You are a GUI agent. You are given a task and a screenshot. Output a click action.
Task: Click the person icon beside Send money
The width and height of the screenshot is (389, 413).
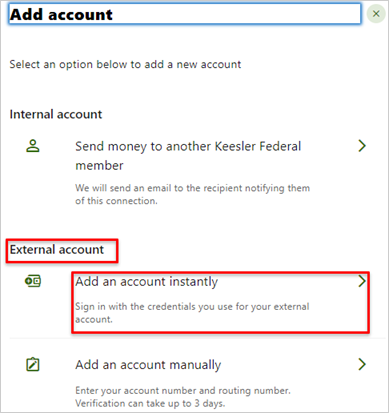33,146
